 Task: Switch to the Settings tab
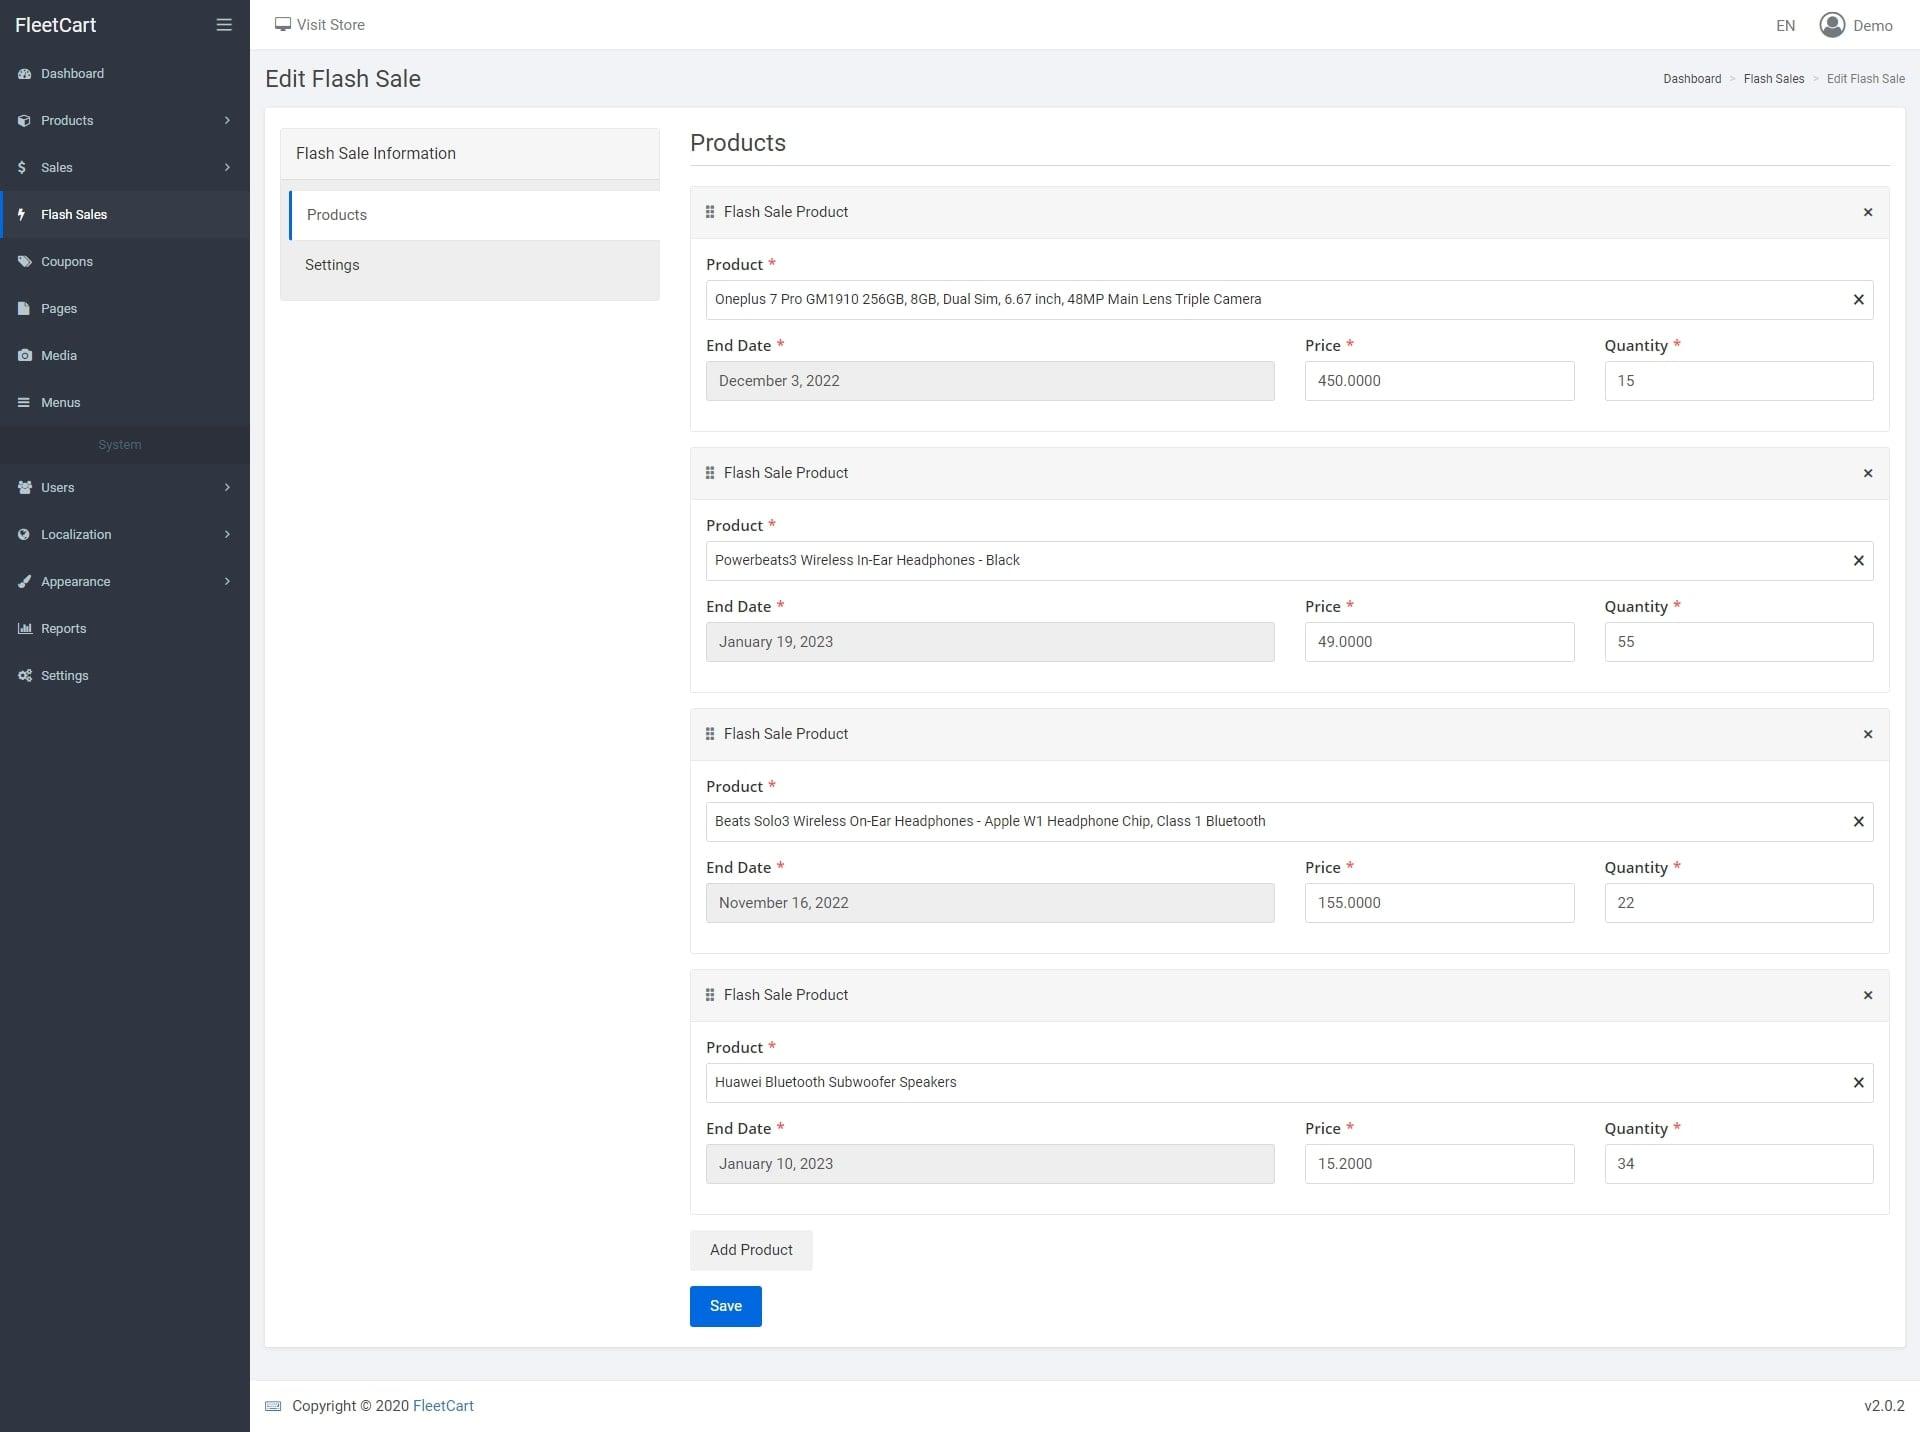pos(332,264)
